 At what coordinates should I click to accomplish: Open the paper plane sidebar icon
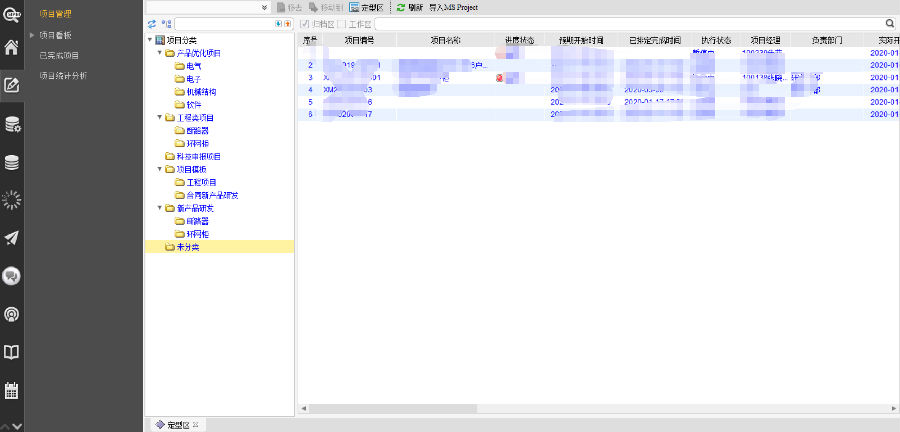coord(11,238)
